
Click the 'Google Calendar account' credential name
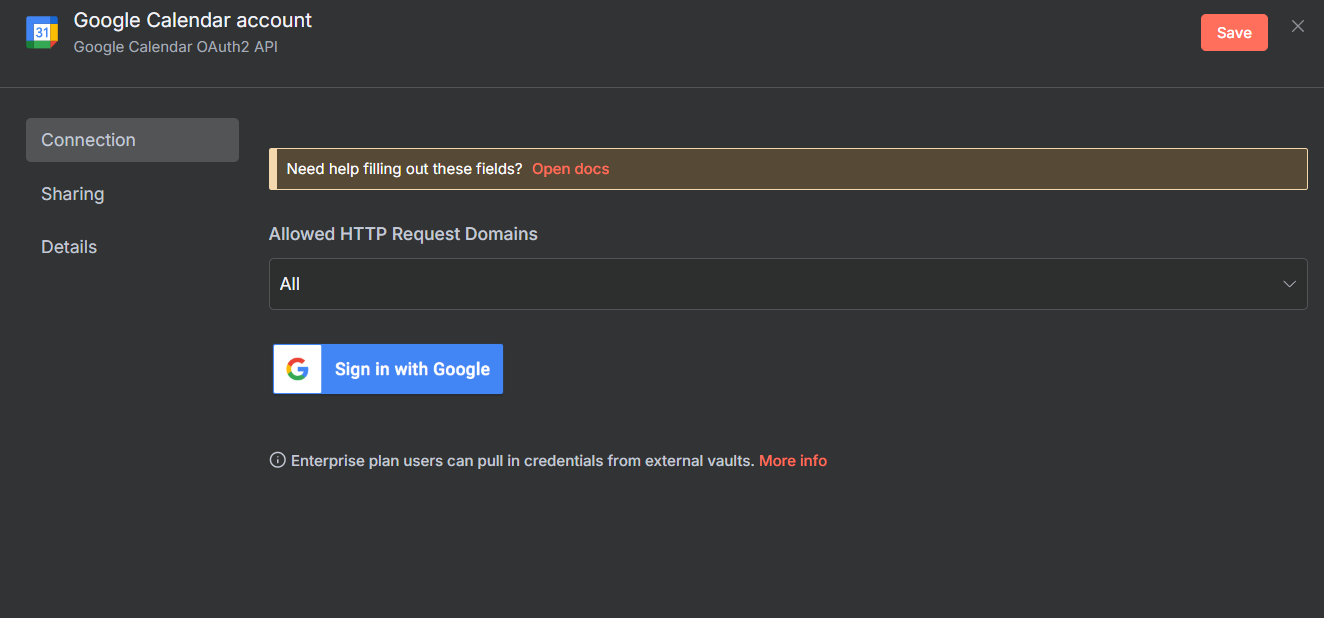(x=193, y=20)
